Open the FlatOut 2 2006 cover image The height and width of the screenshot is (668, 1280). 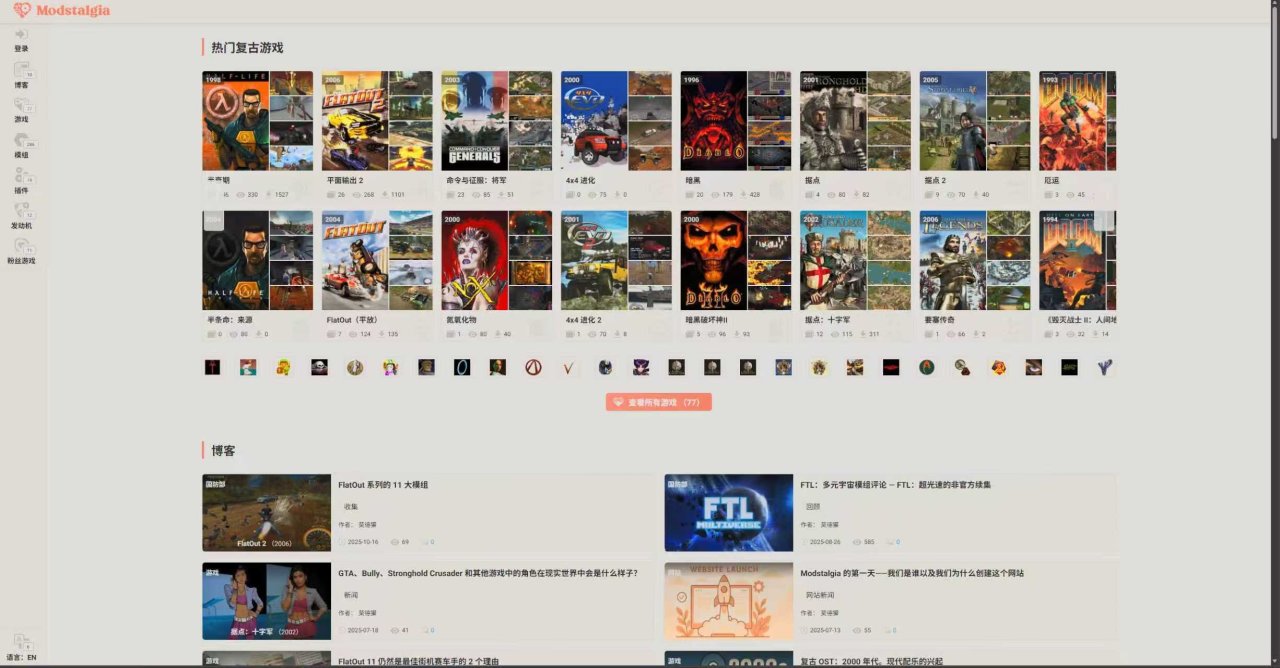355,121
